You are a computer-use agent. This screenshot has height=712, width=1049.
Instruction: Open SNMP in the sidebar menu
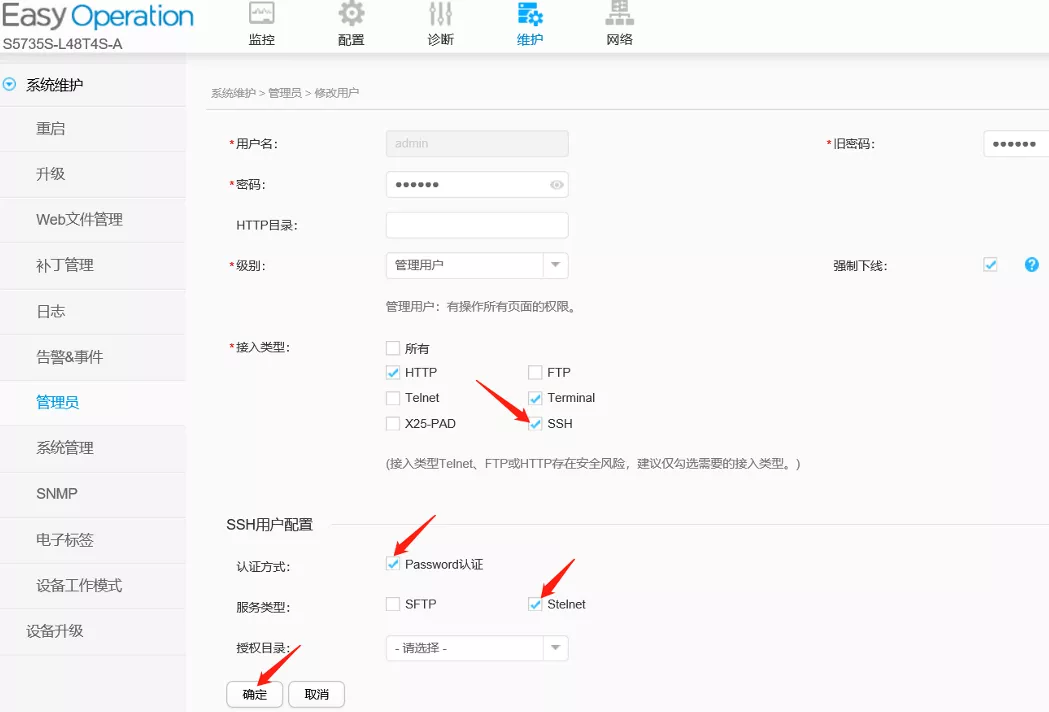[x=57, y=494]
